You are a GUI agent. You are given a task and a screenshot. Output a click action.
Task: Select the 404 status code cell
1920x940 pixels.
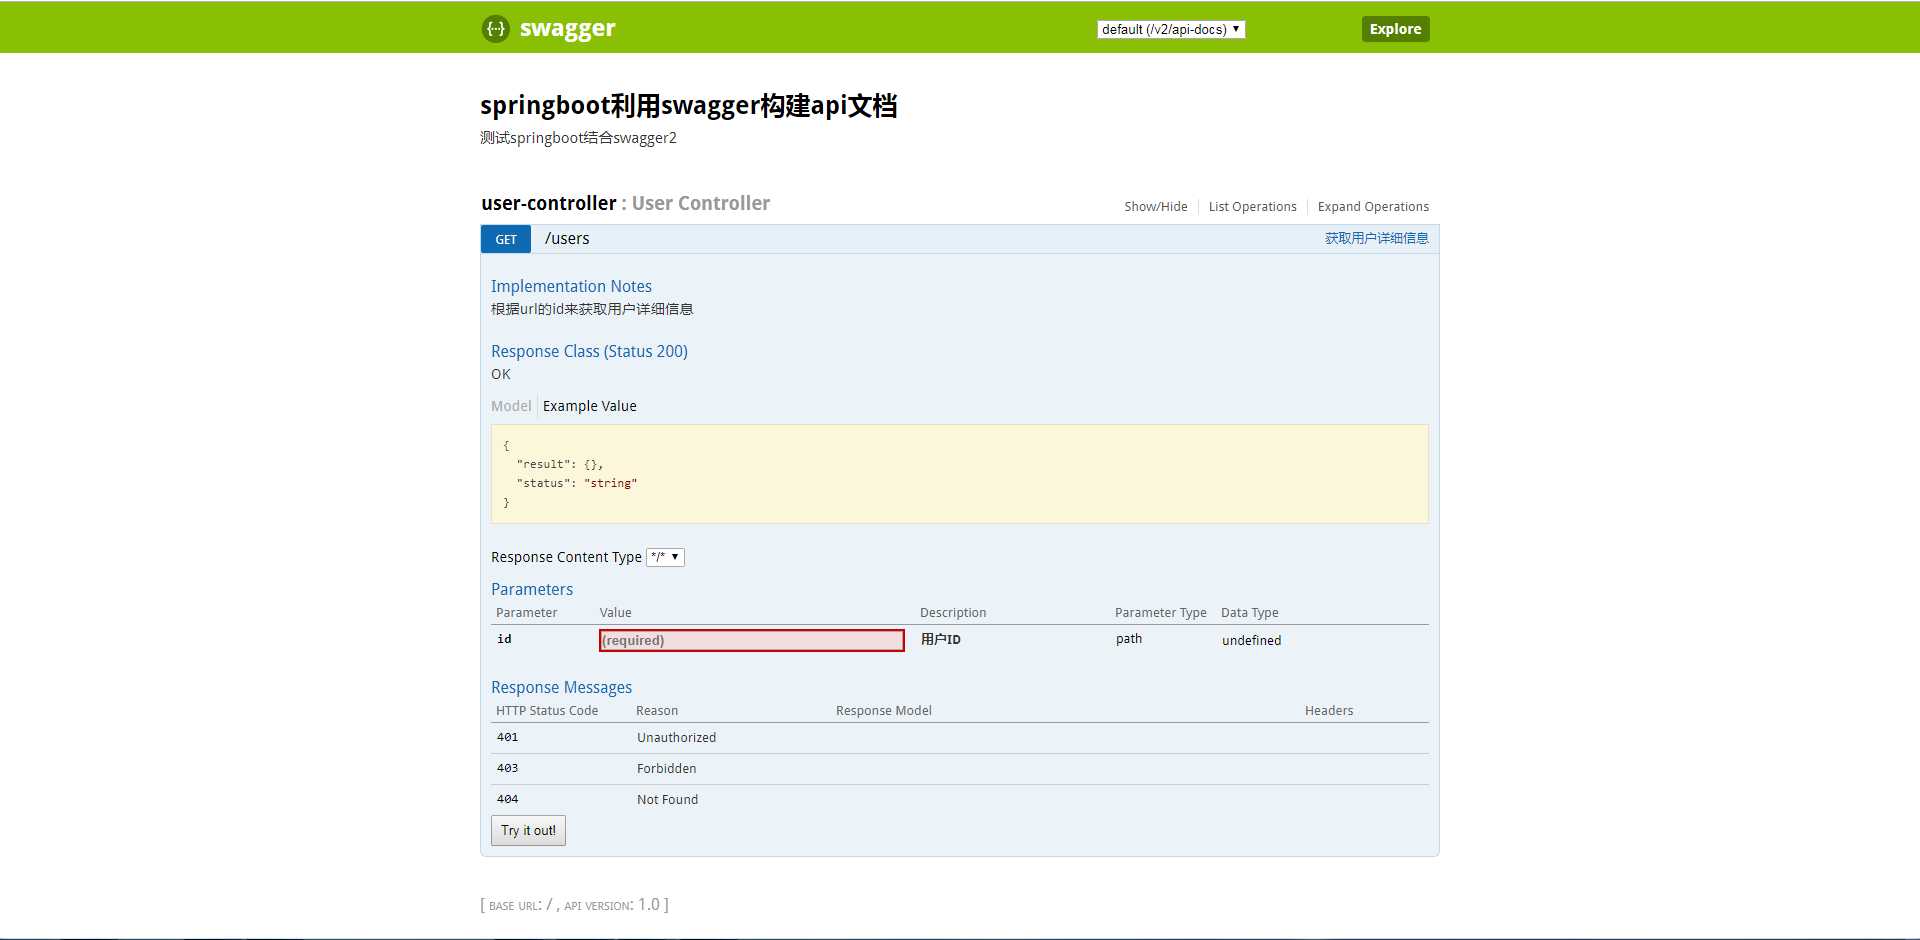[x=507, y=799]
